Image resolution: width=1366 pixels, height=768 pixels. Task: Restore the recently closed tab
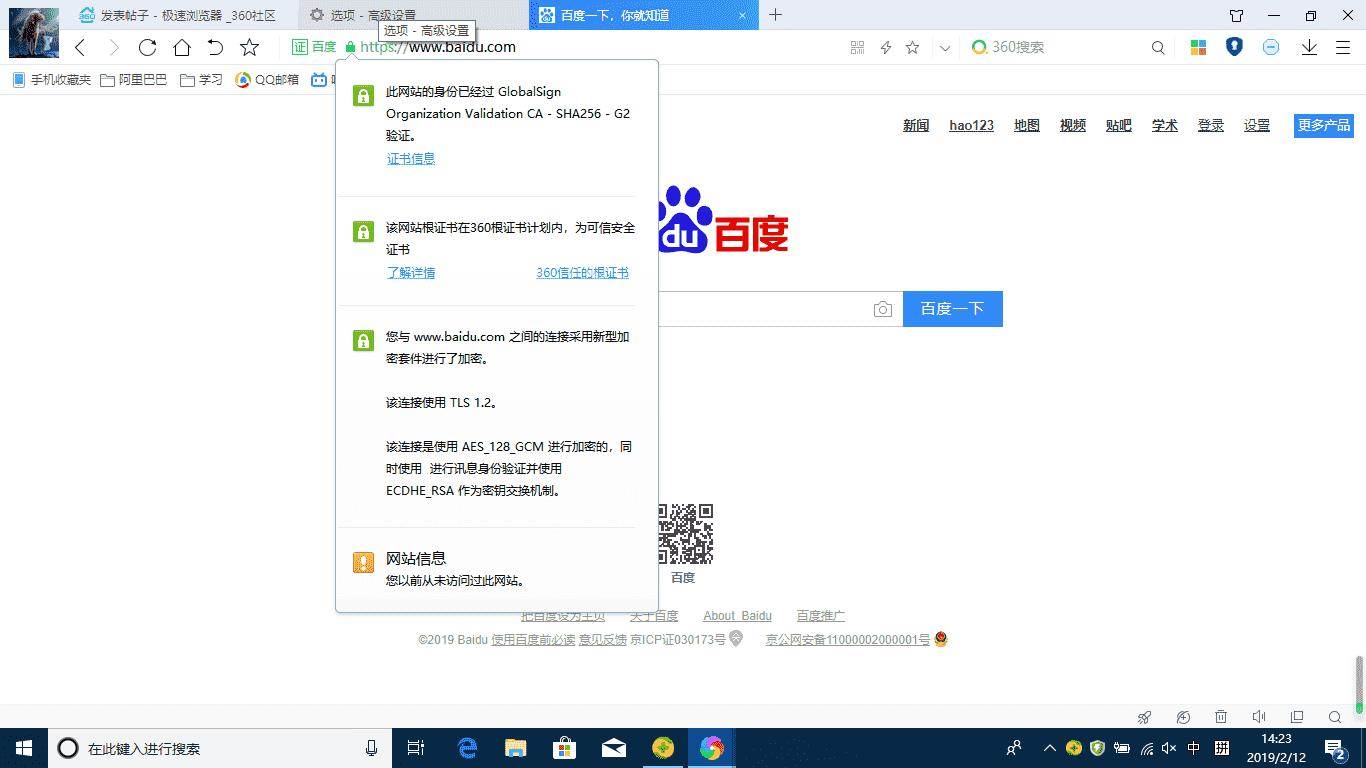tap(215, 47)
